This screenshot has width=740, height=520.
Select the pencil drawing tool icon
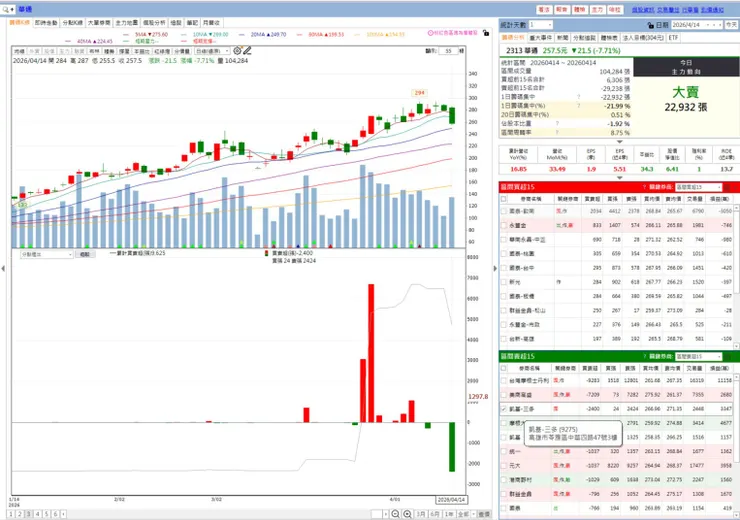tap(247, 50)
